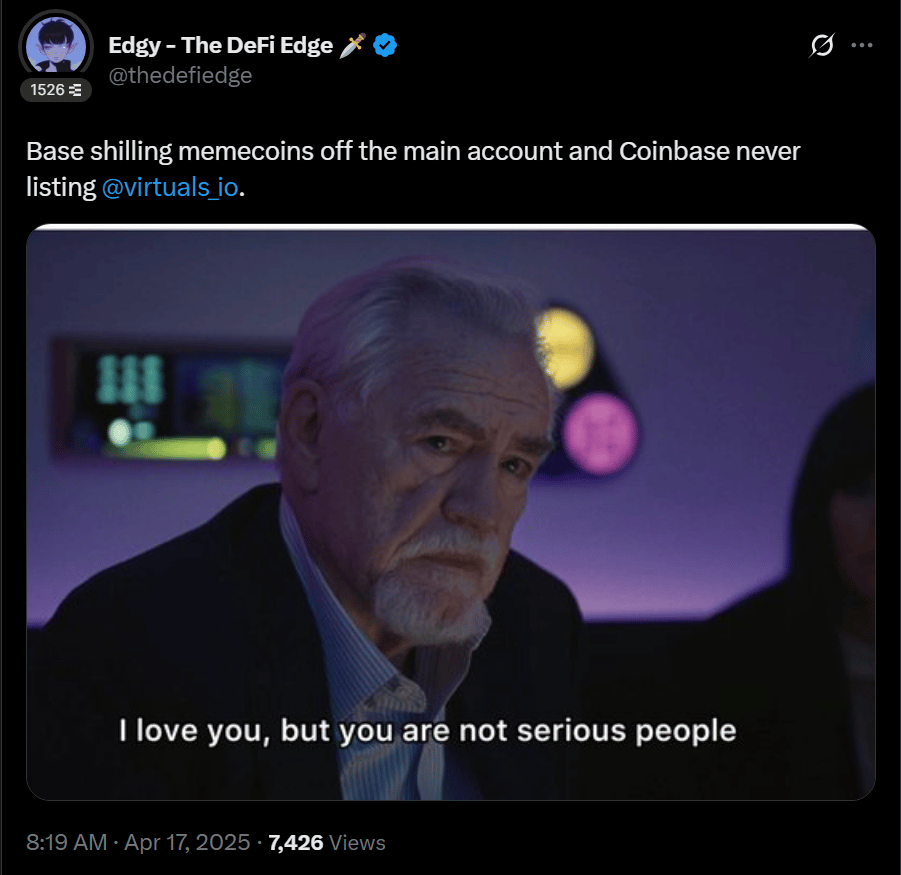Click the blue verified checkmark badge
901x875 pixels.
[x=386, y=45]
